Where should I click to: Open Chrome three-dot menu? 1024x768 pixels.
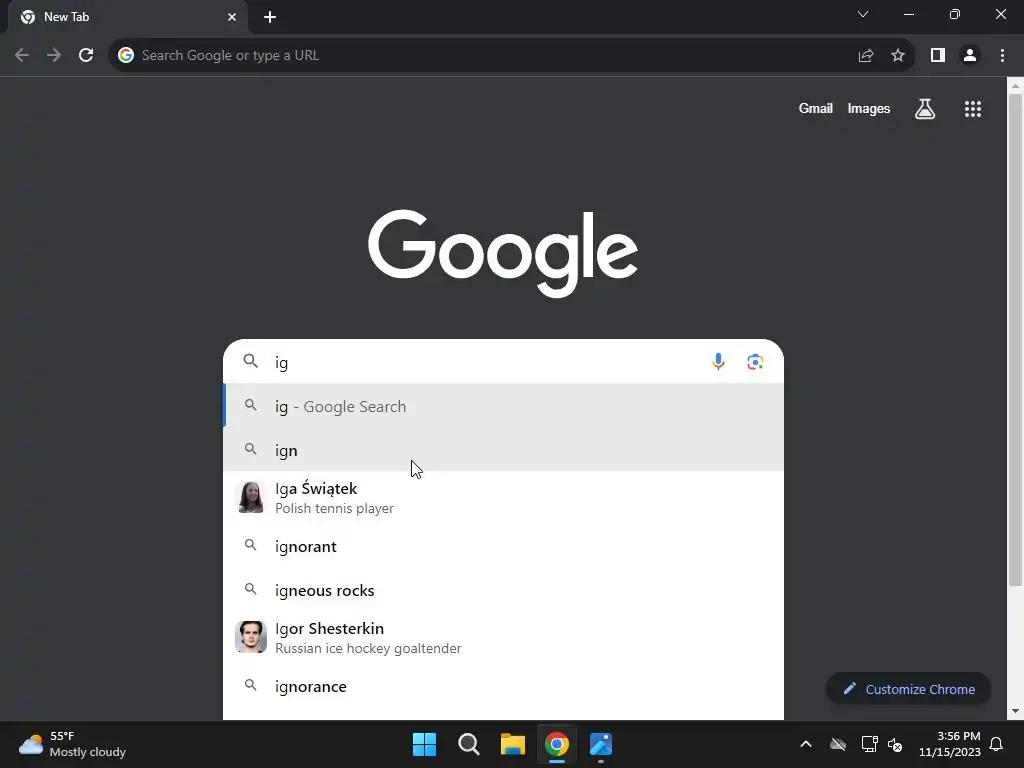[x=1002, y=56]
